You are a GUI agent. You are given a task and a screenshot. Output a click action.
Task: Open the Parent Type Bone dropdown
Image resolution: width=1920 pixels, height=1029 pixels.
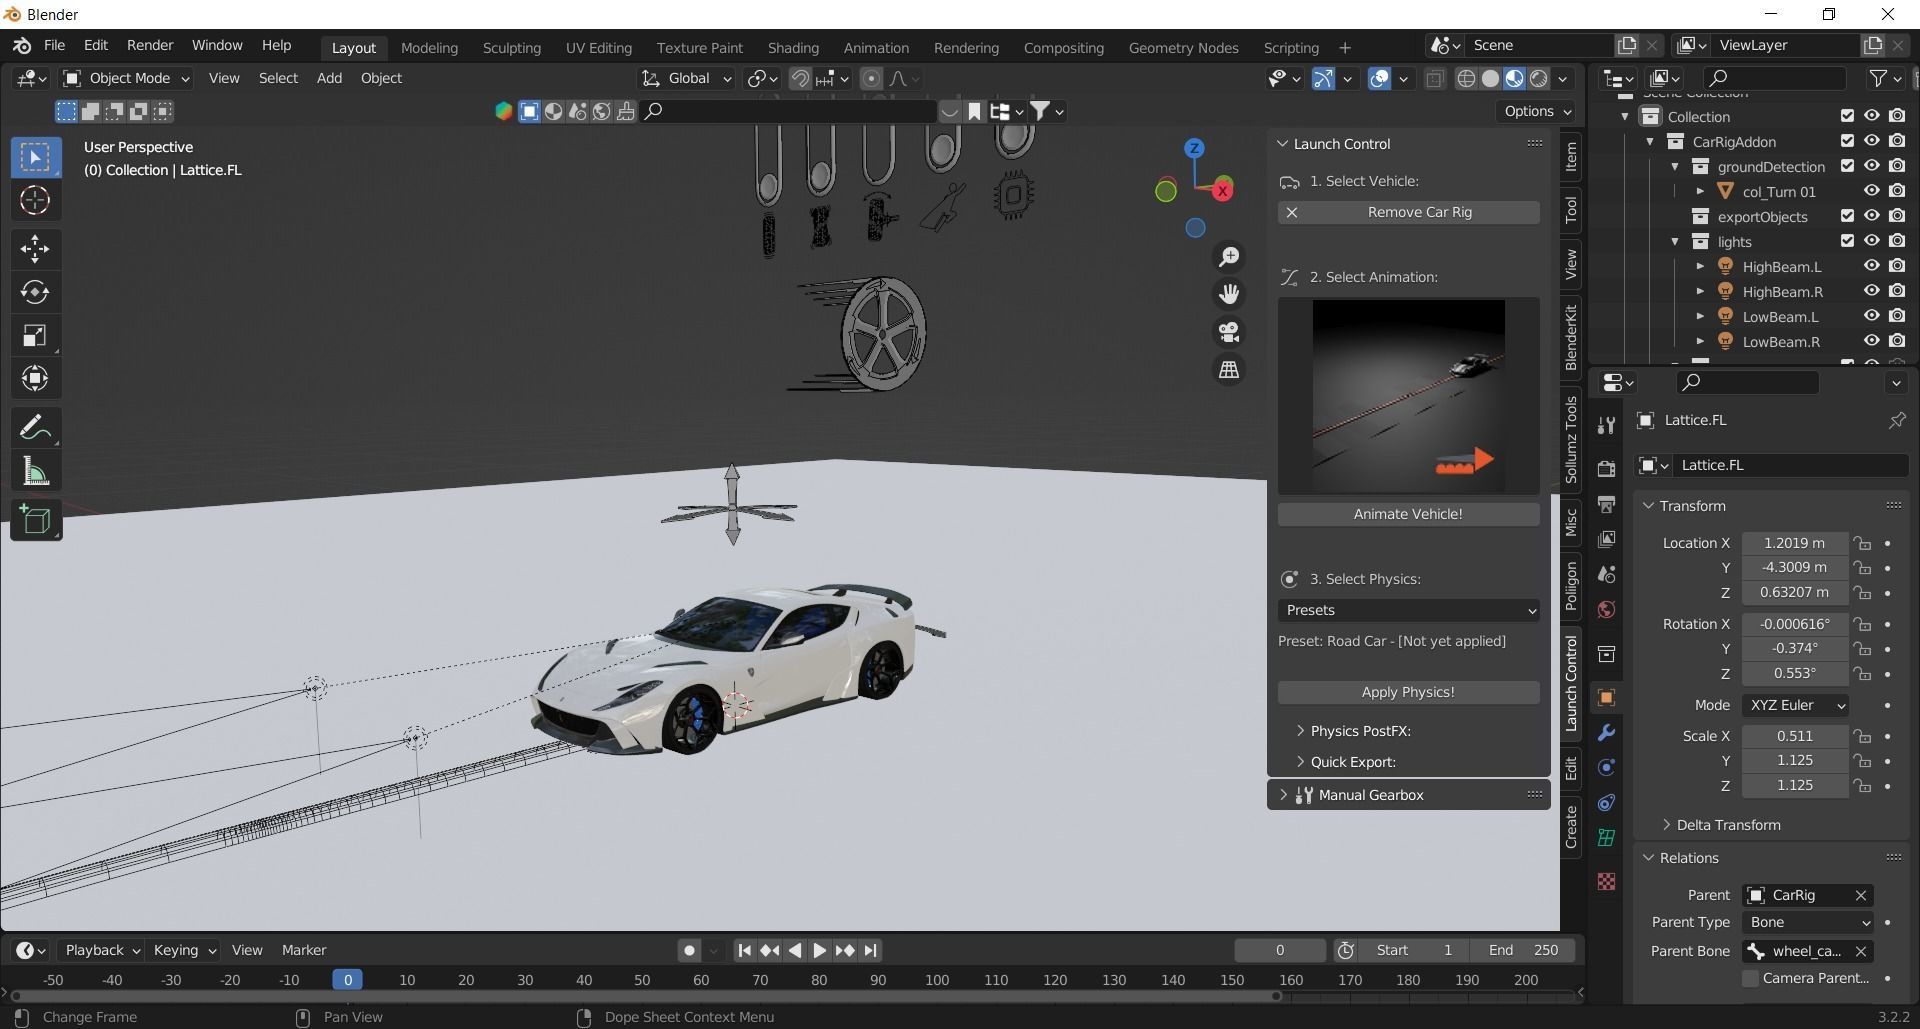[1808, 922]
